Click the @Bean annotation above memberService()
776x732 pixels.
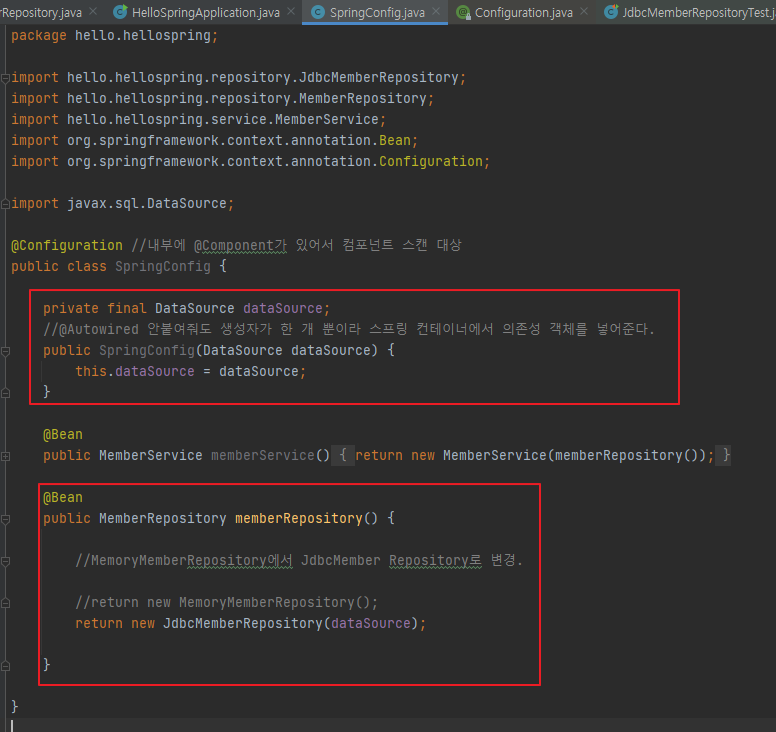click(x=63, y=435)
